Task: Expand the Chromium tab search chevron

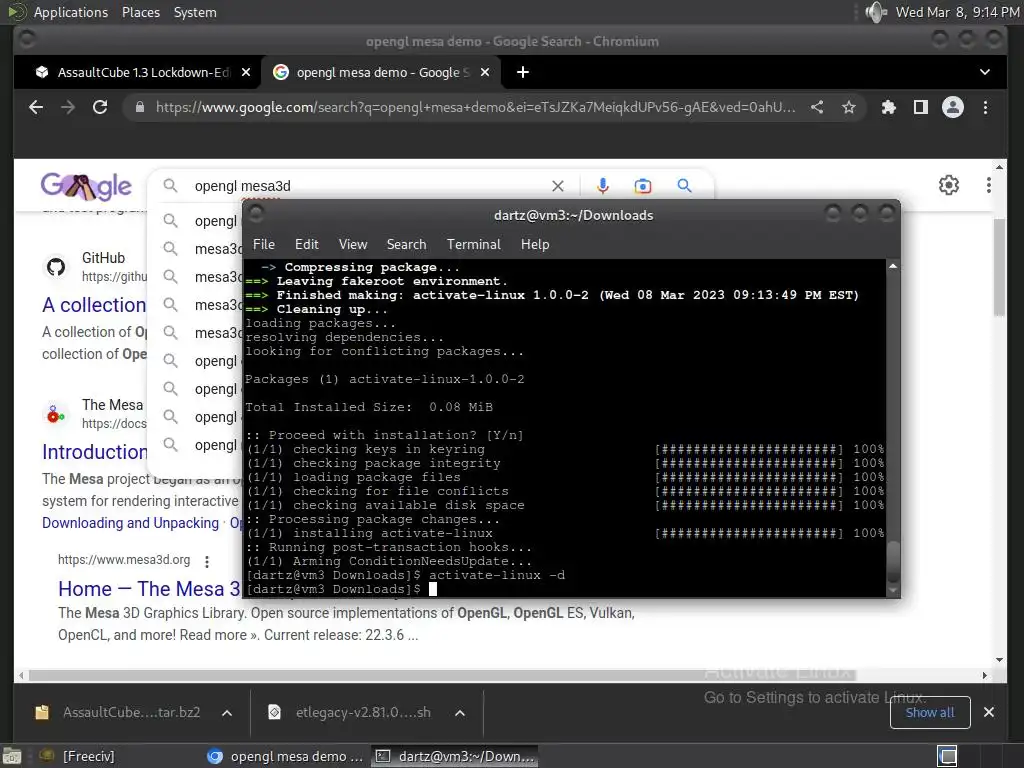Action: tap(985, 72)
